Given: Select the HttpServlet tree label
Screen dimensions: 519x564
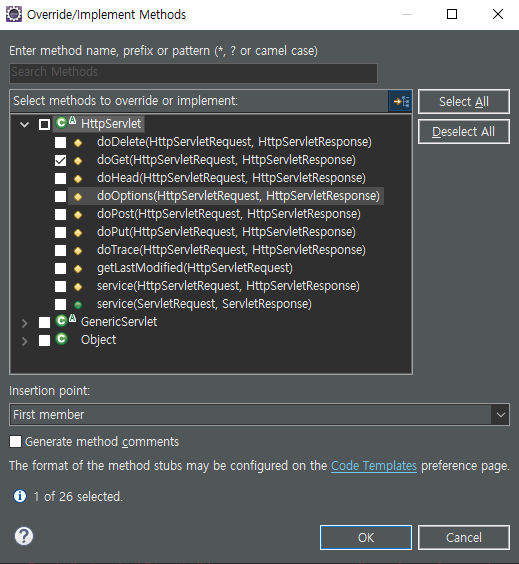Looking at the screenshot, I should point(111,124).
